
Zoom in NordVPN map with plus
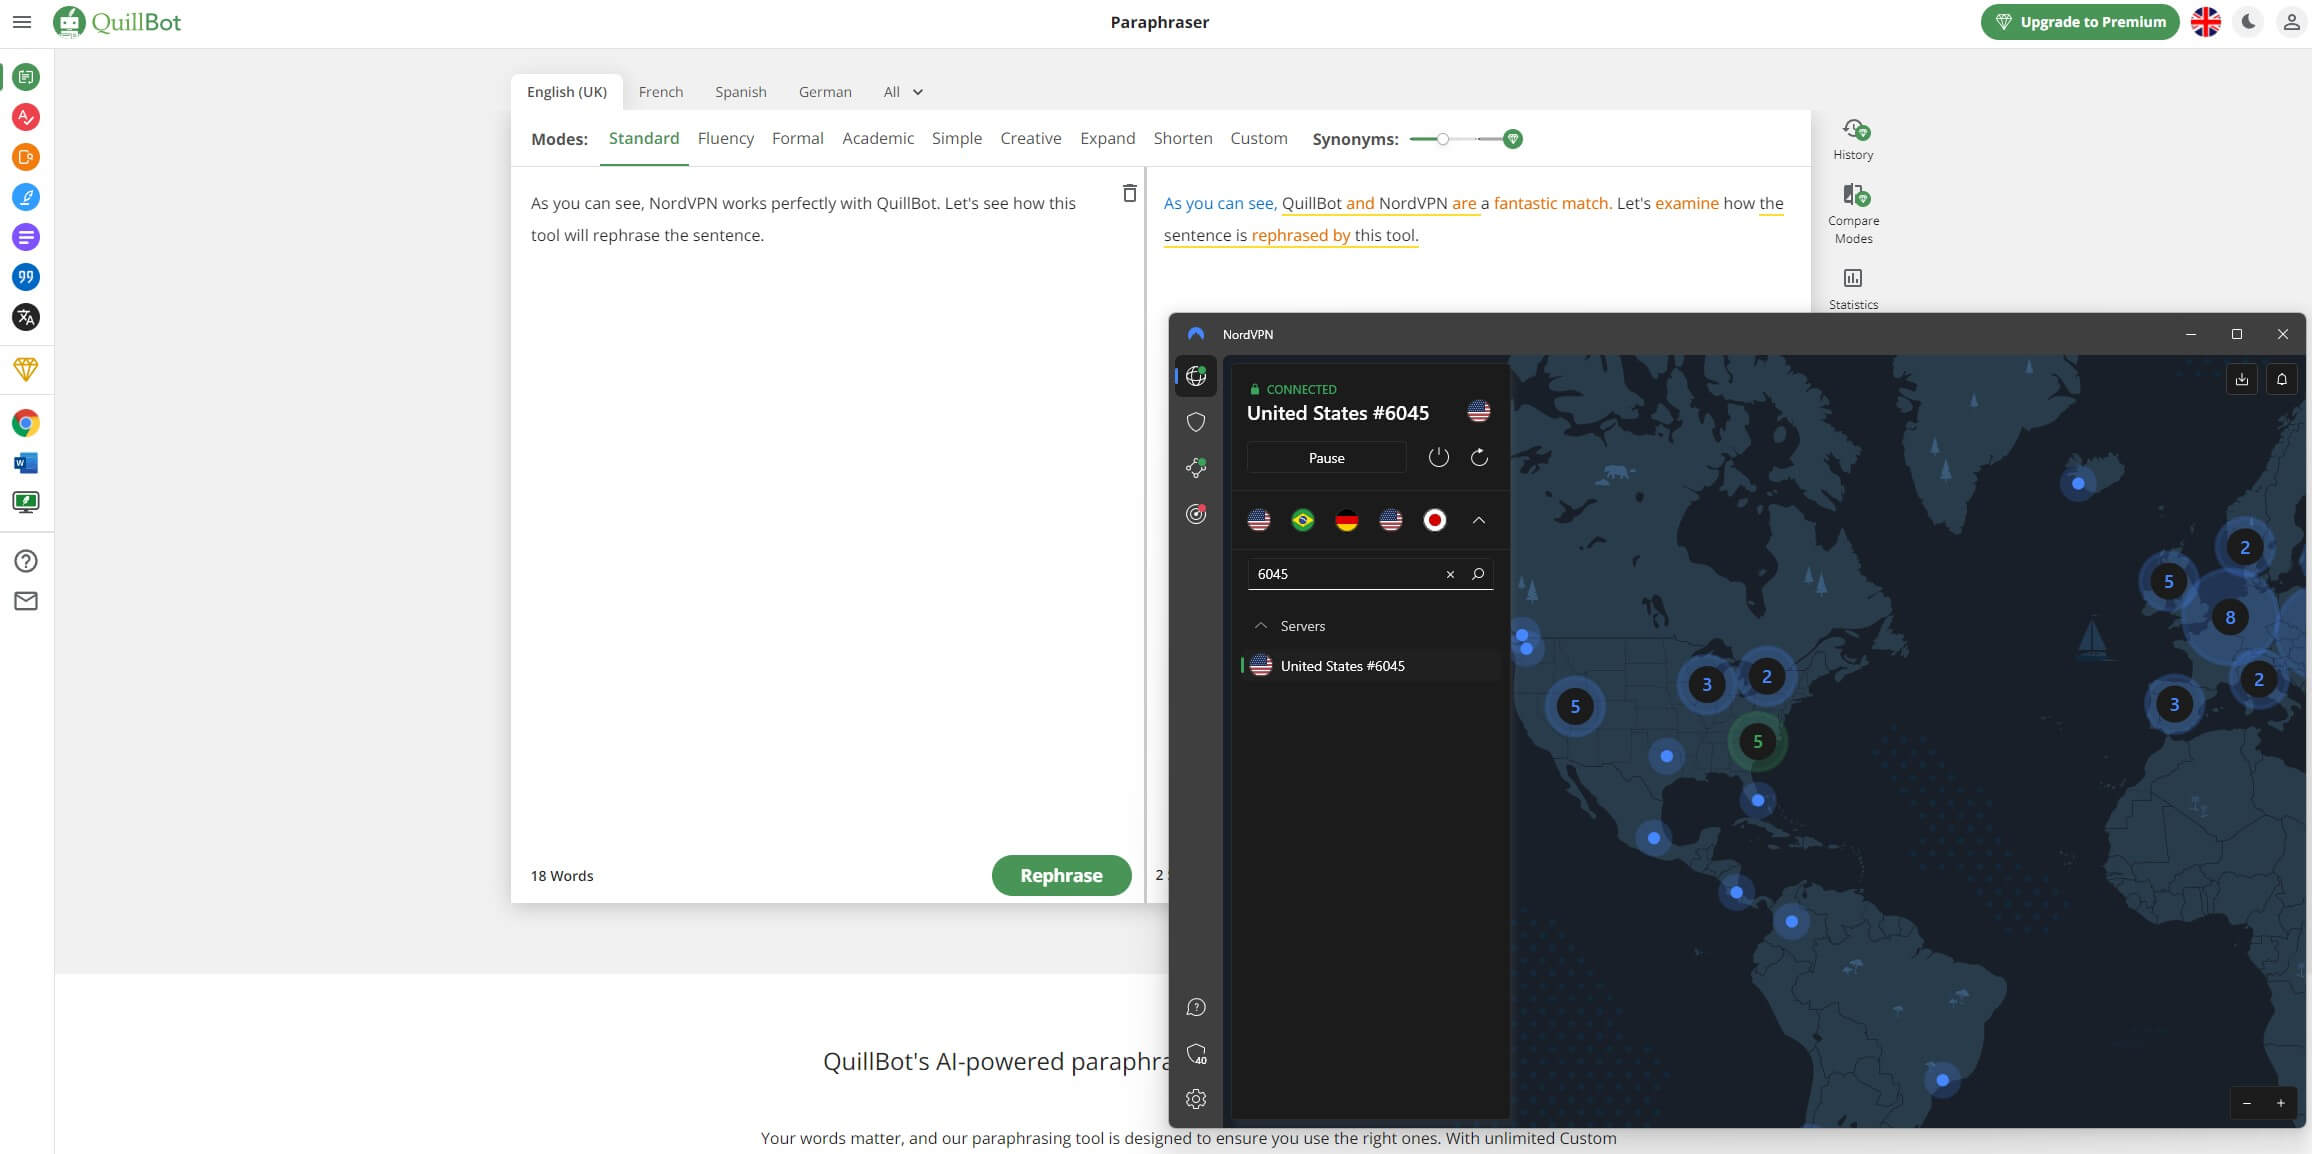tap(2281, 1103)
